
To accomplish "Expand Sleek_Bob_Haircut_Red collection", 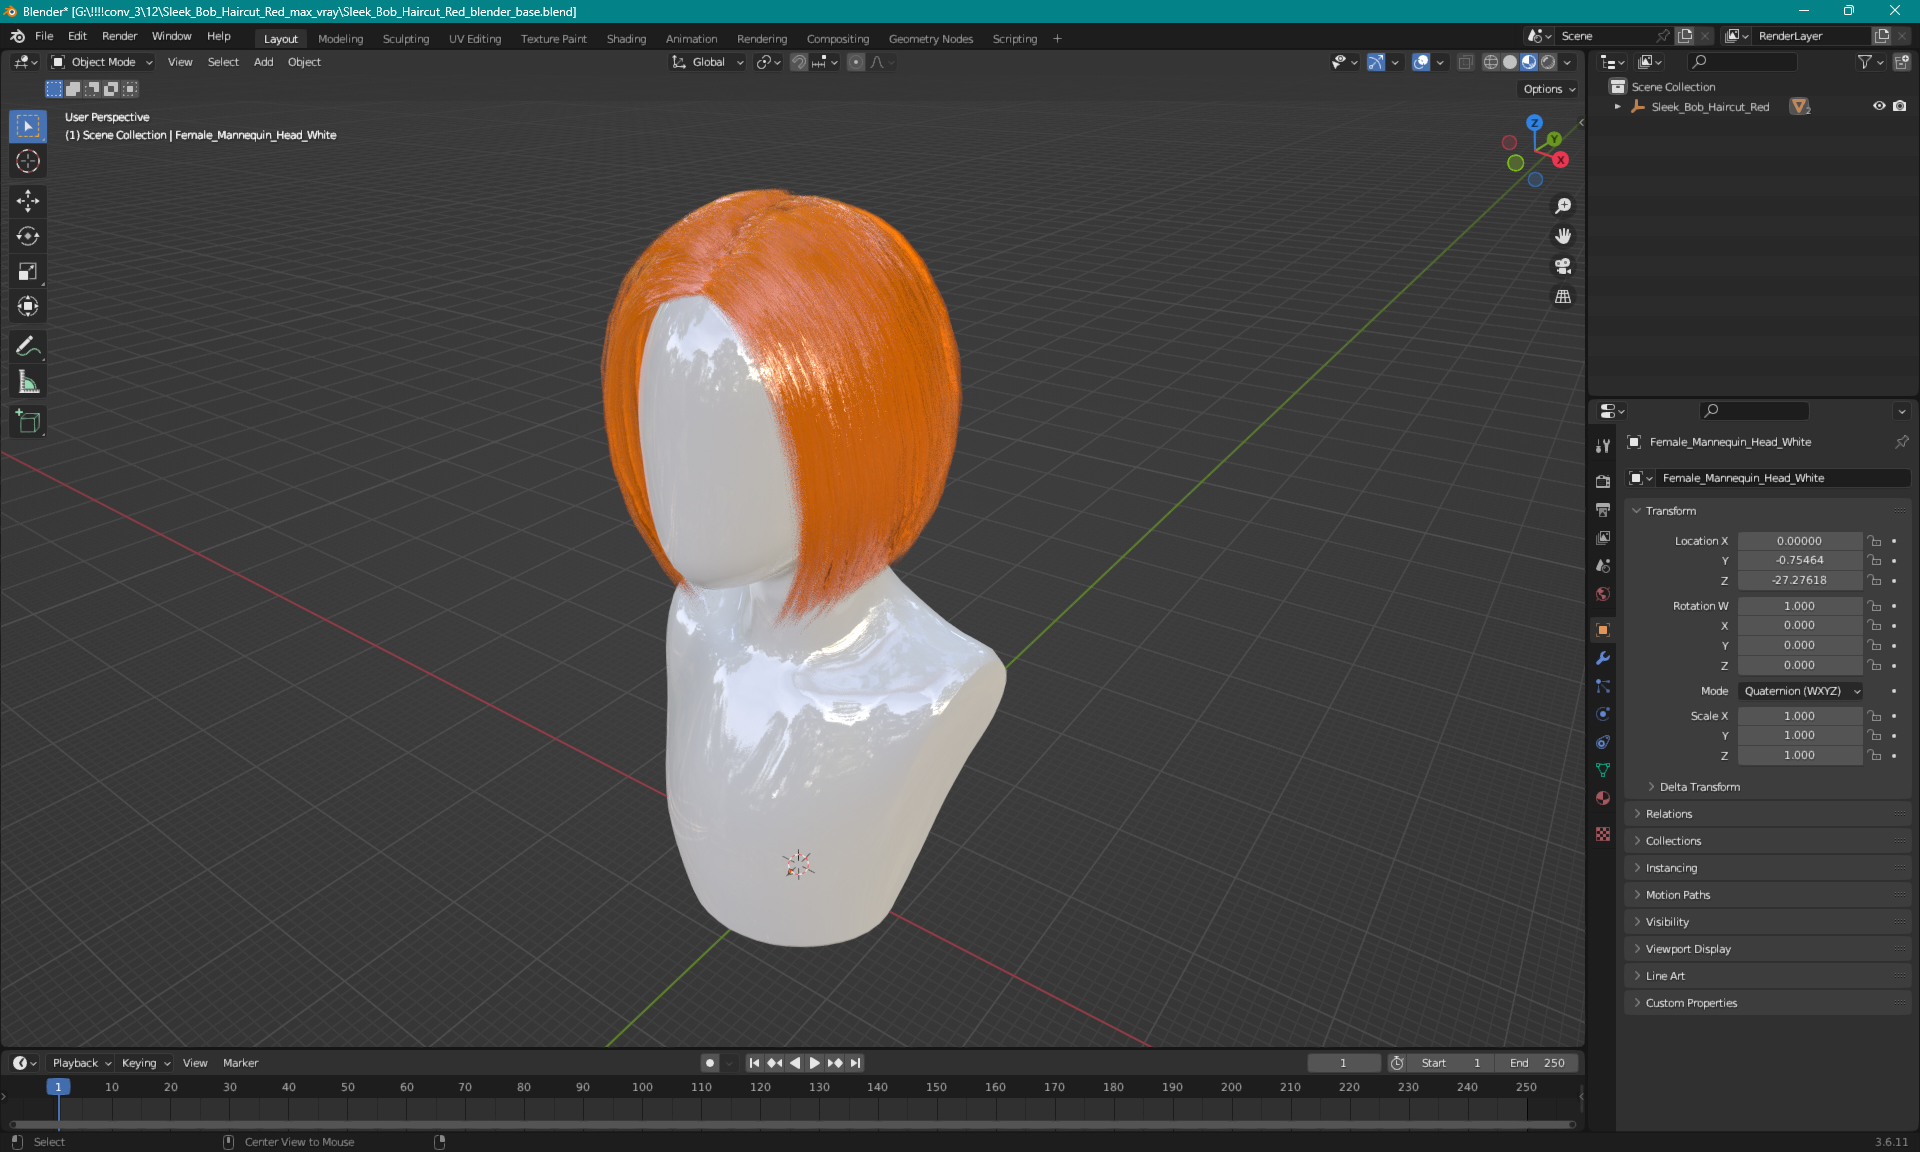I will [x=1617, y=106].
